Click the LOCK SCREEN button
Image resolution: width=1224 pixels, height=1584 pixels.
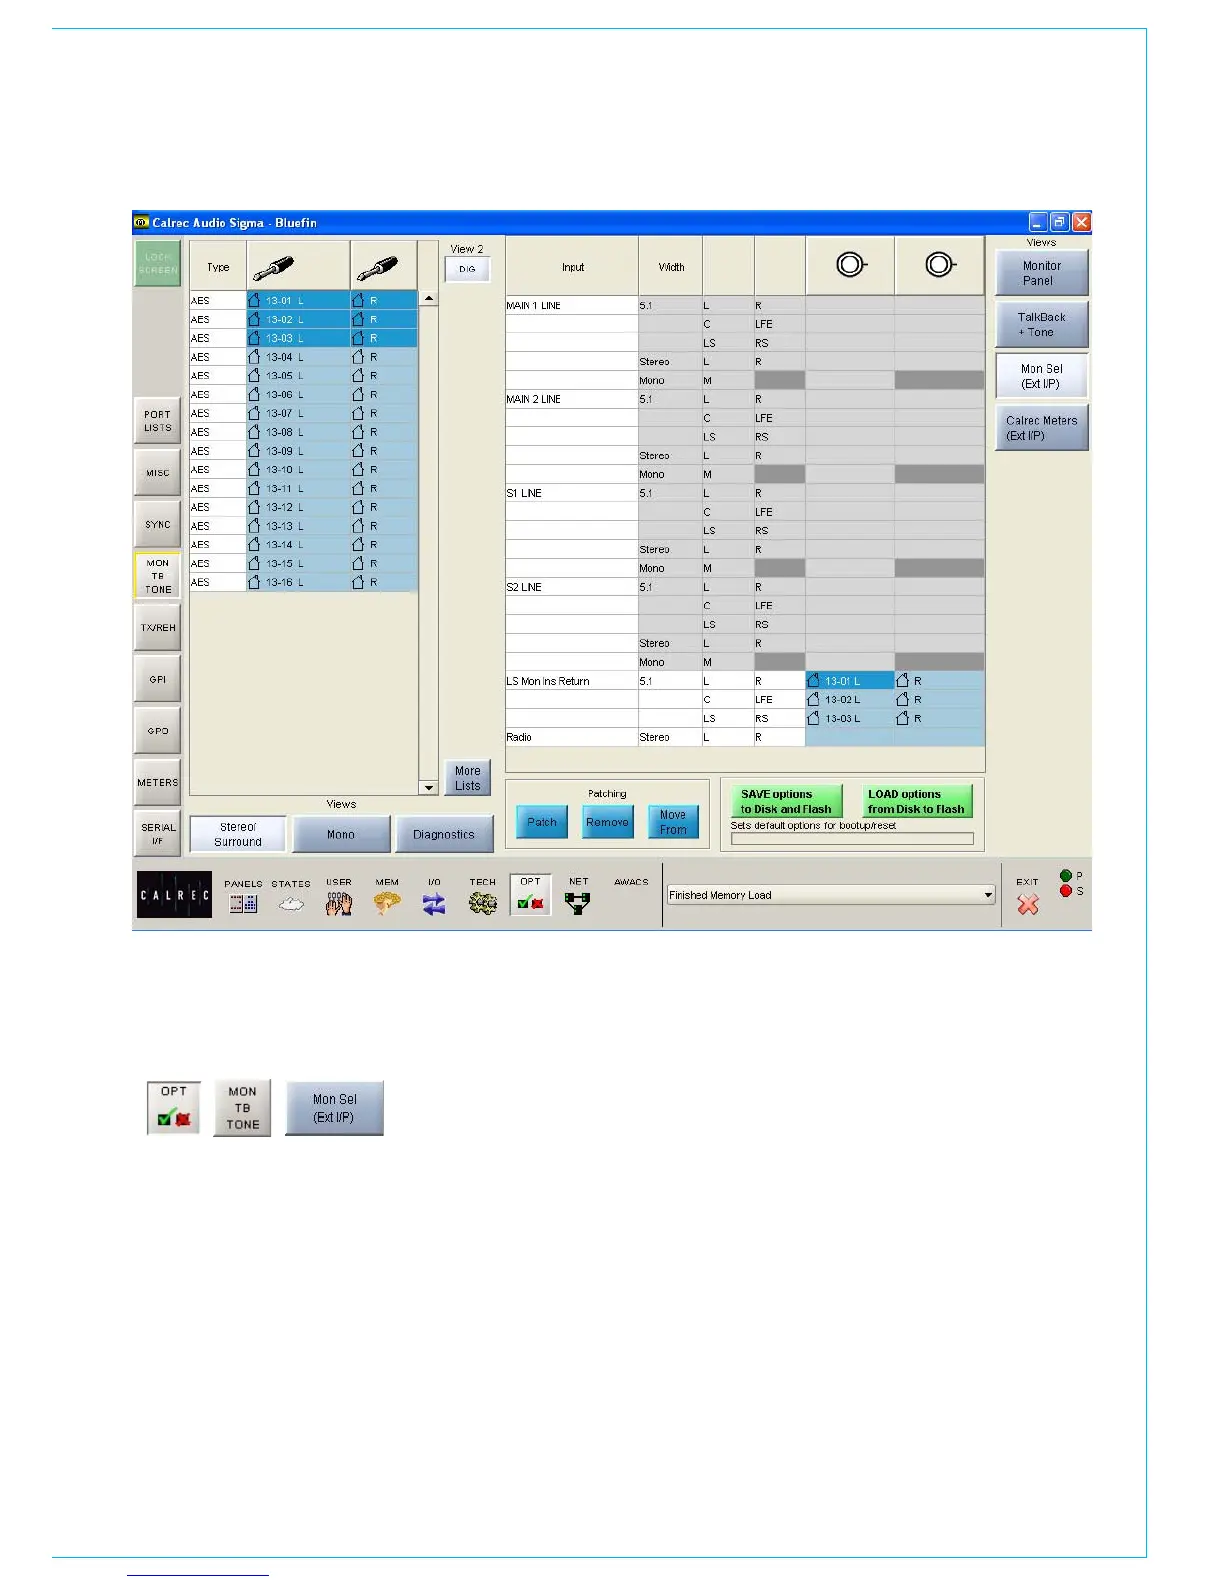click(158, 264)
